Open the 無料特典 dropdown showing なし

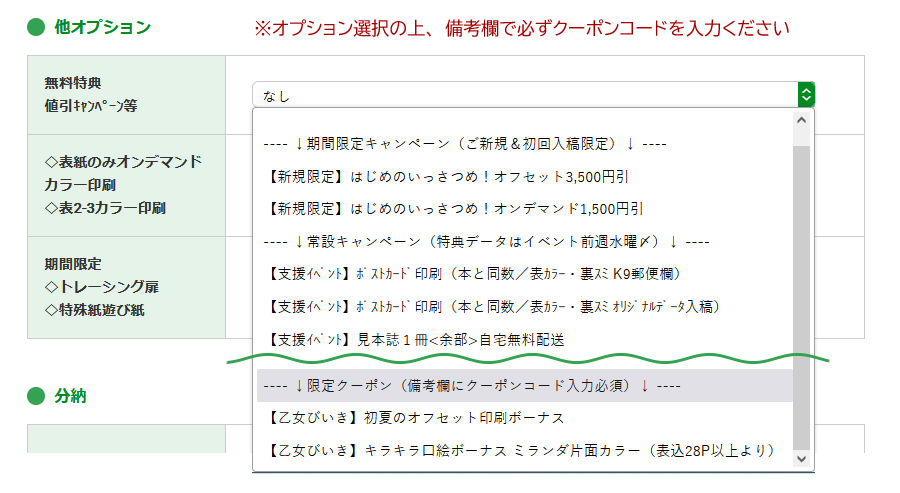coord(533,95)
